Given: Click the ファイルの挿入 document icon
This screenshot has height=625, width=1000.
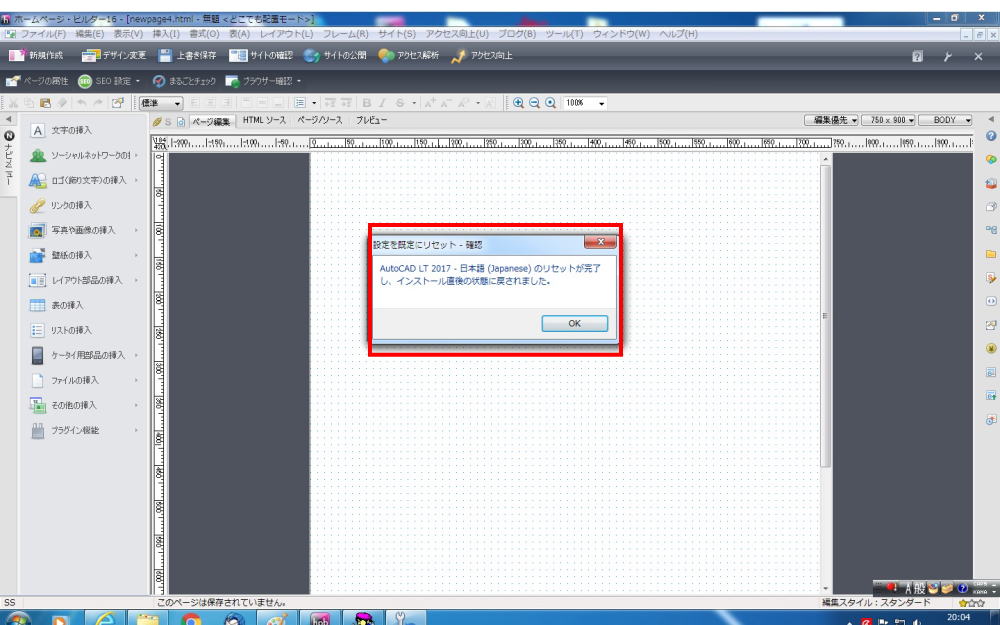Looking at the screenshot, I should [38, 380].
